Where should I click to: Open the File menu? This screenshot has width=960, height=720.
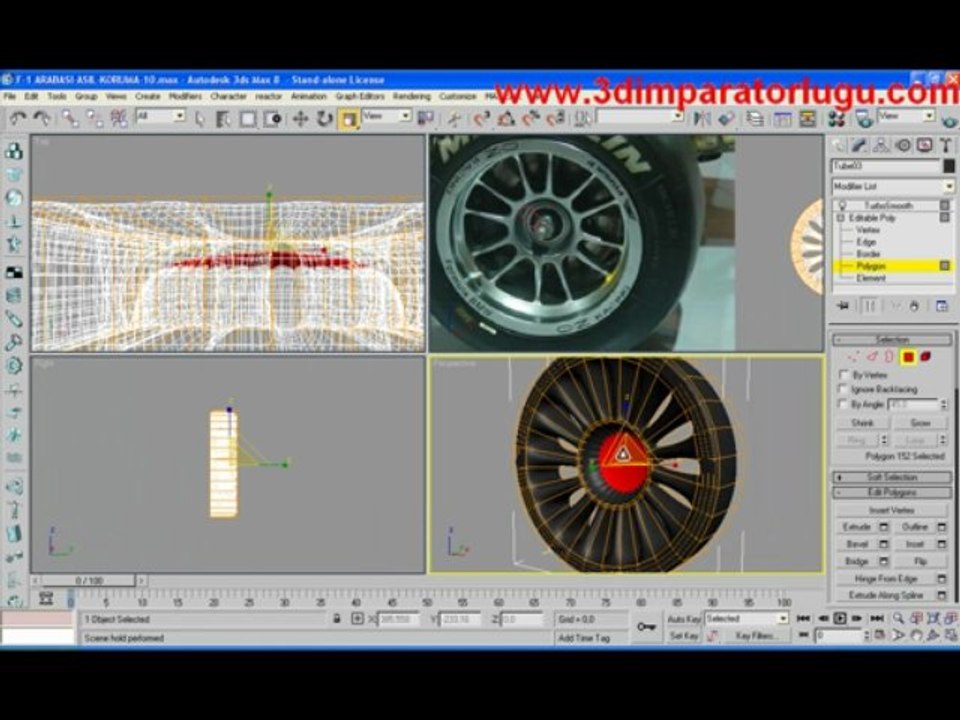tap(9, 97)
